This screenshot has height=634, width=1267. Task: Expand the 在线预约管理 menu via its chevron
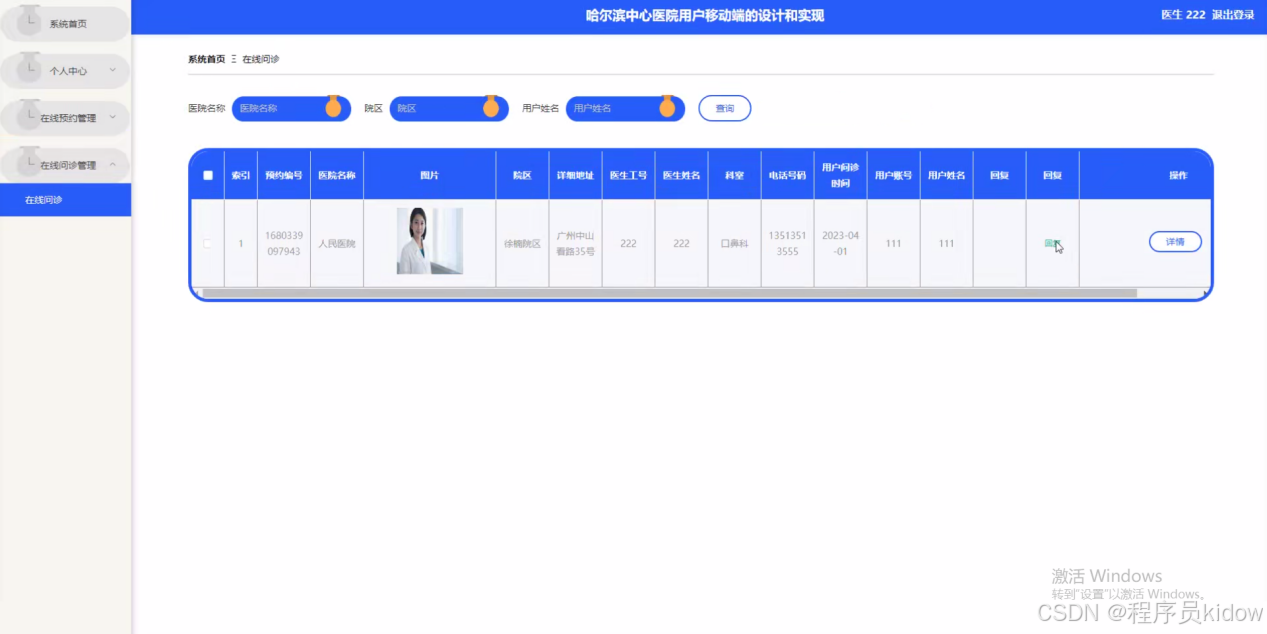pyautogui.click(x=110, y=117)
